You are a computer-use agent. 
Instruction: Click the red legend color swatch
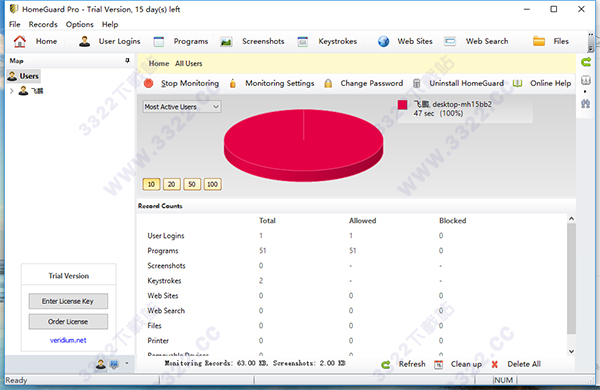pos(402,105)
